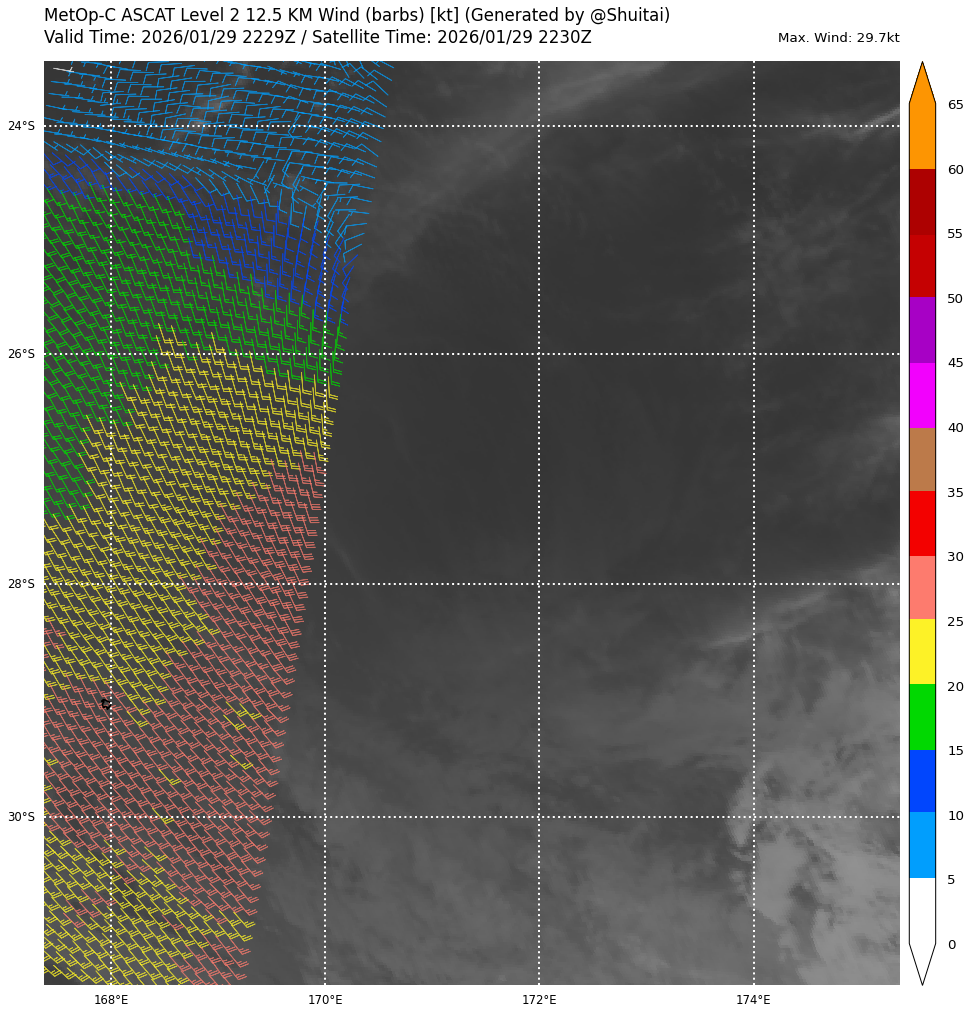Click the small black island marker near 168°E
The image size is (971, 1014).
(x=106, y=704)
